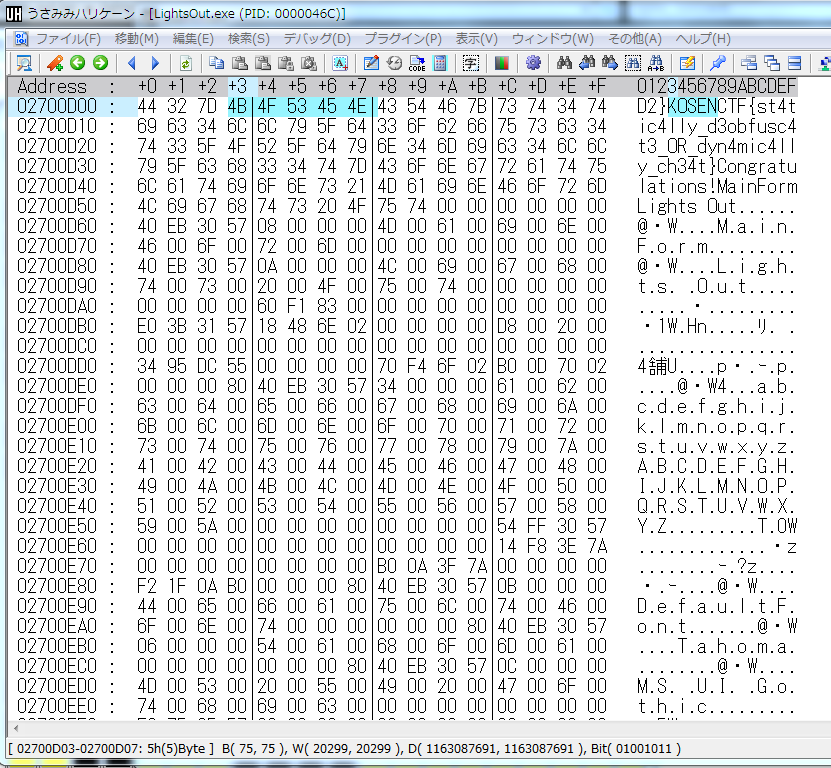Click the key-add icon on the toolbar
The image size is (831, 768).
56,62
